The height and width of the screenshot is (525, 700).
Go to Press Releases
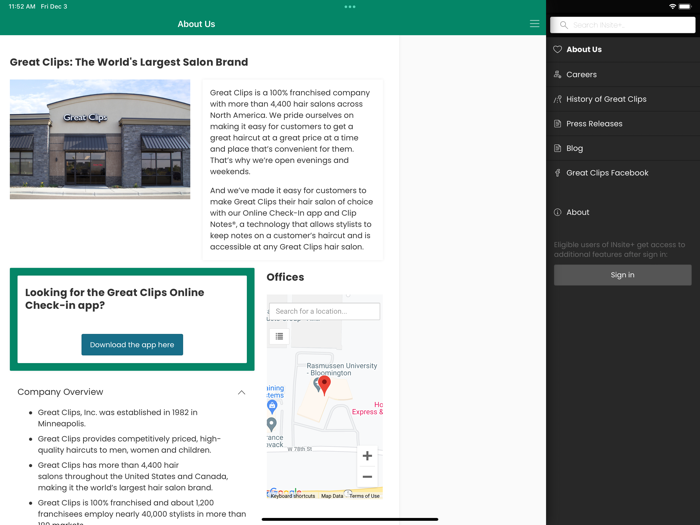tap(623, 124)
